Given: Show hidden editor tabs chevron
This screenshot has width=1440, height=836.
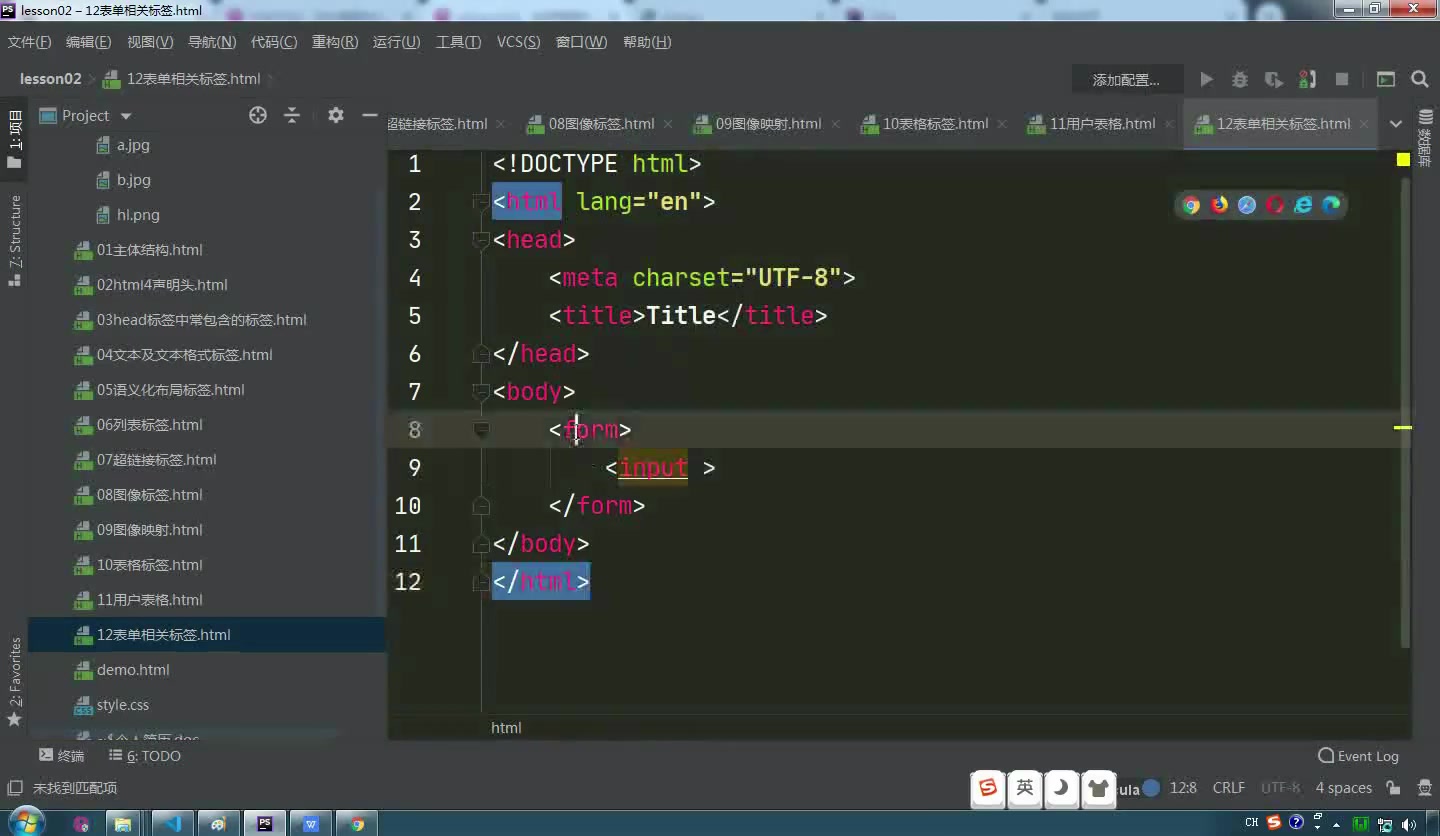Looking at the screenshot, I should point(1395,124).
